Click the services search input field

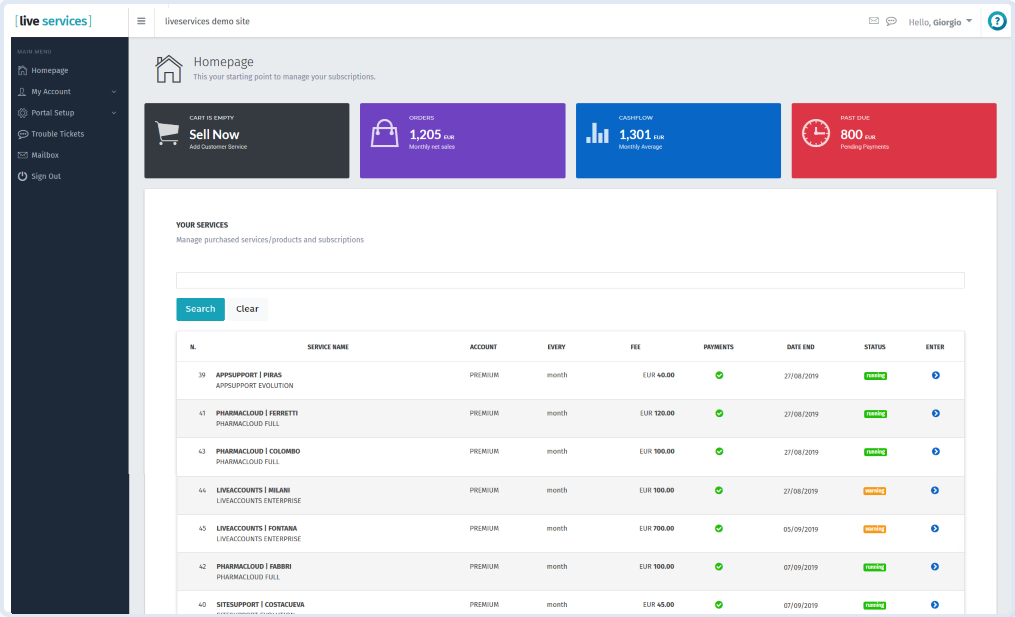[x=570, y=280]
